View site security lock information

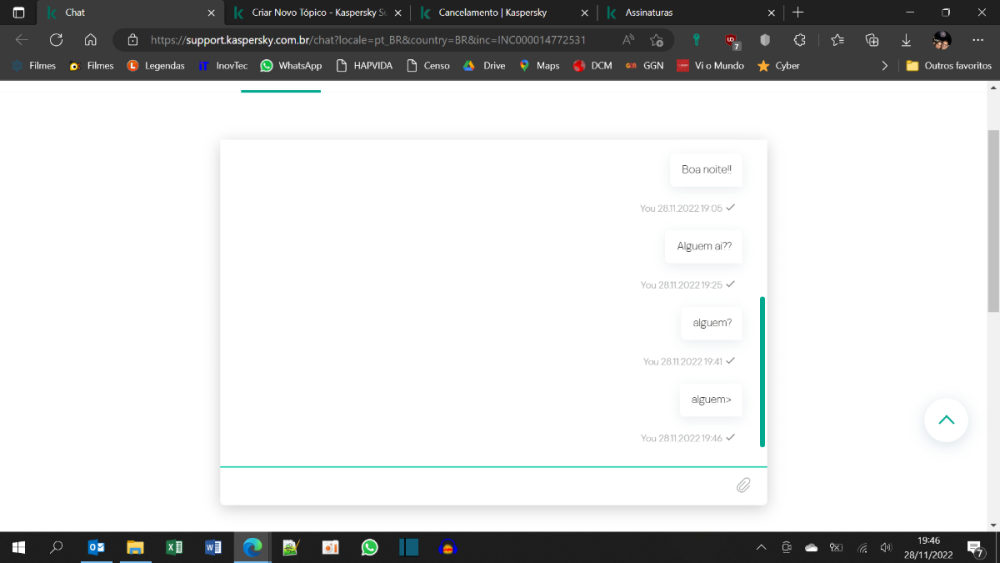133,40
